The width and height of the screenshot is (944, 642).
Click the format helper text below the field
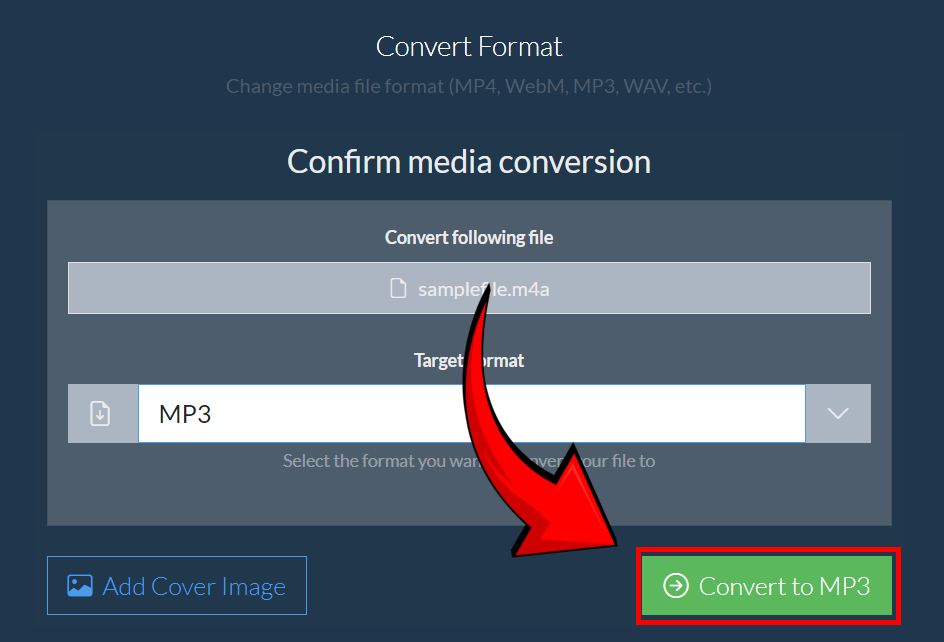[468, 461]
